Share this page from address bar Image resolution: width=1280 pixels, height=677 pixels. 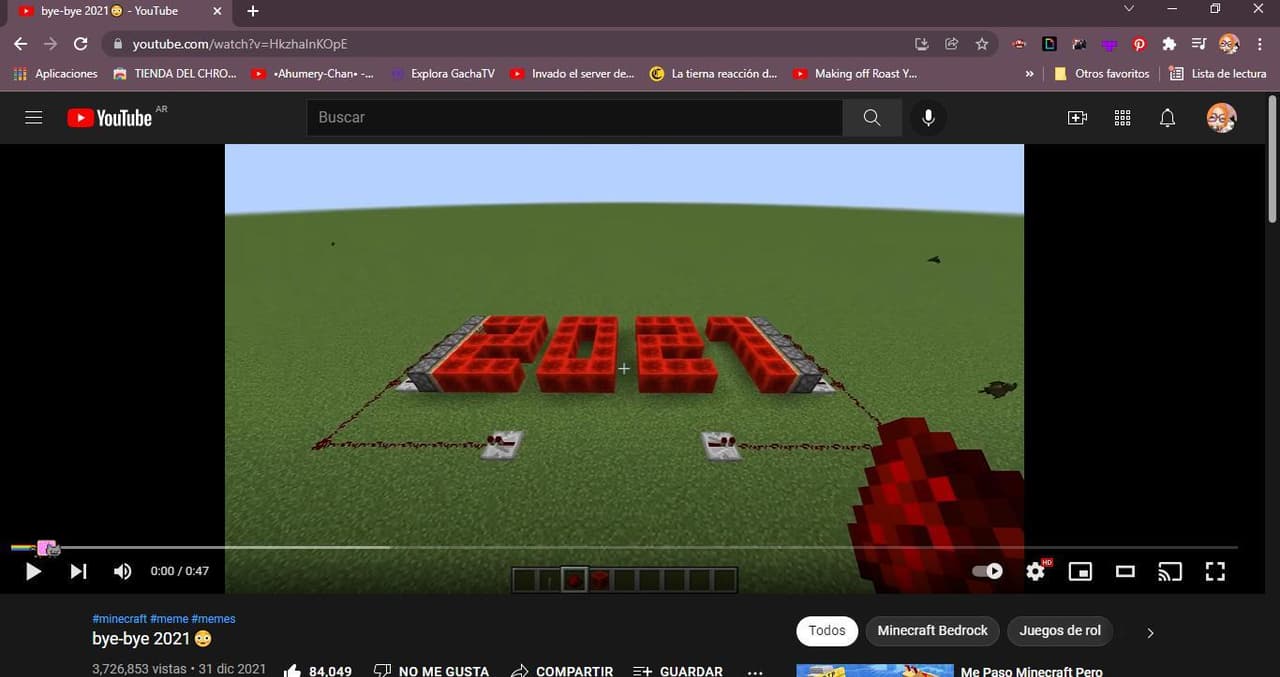(x=952, y=44)
